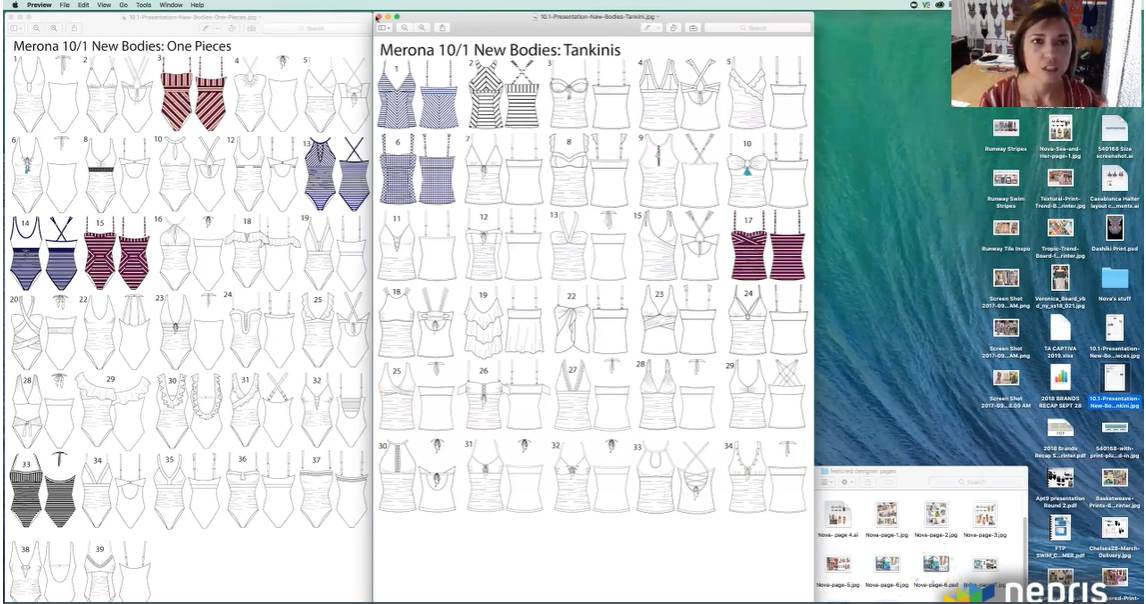Open Finder action gear menu
The height and width of the screenshot is (604, 1146).
coord(847,482)
